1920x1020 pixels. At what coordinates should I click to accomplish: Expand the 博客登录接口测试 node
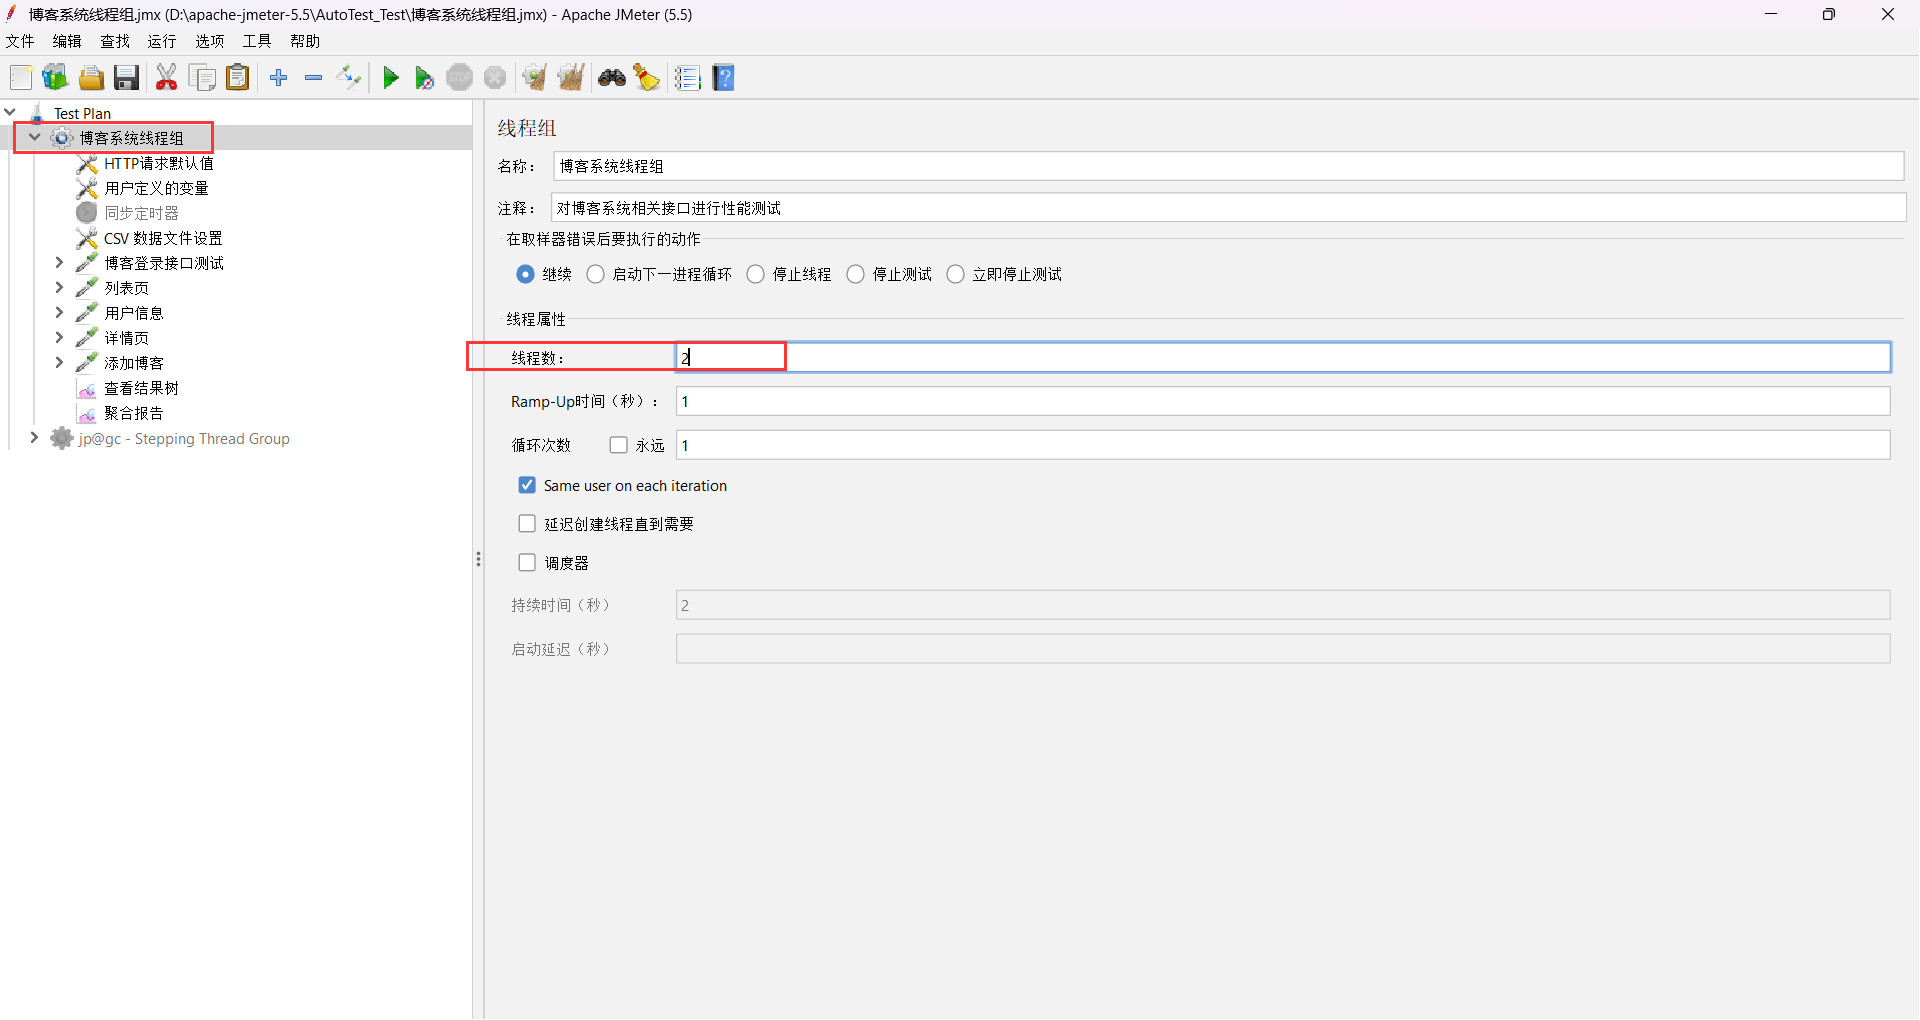coord(59,262)
